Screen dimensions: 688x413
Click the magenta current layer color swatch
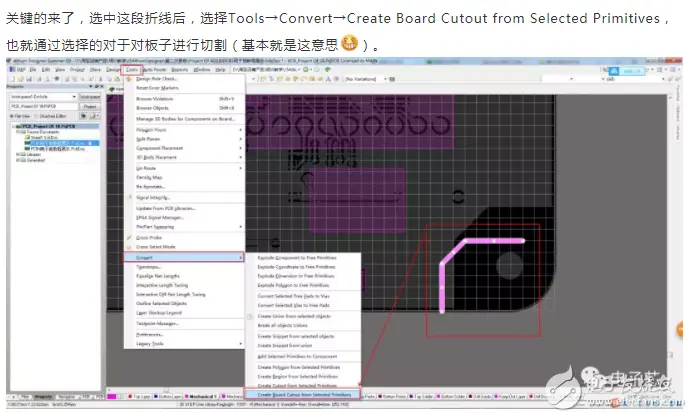[x=111, y=397]
